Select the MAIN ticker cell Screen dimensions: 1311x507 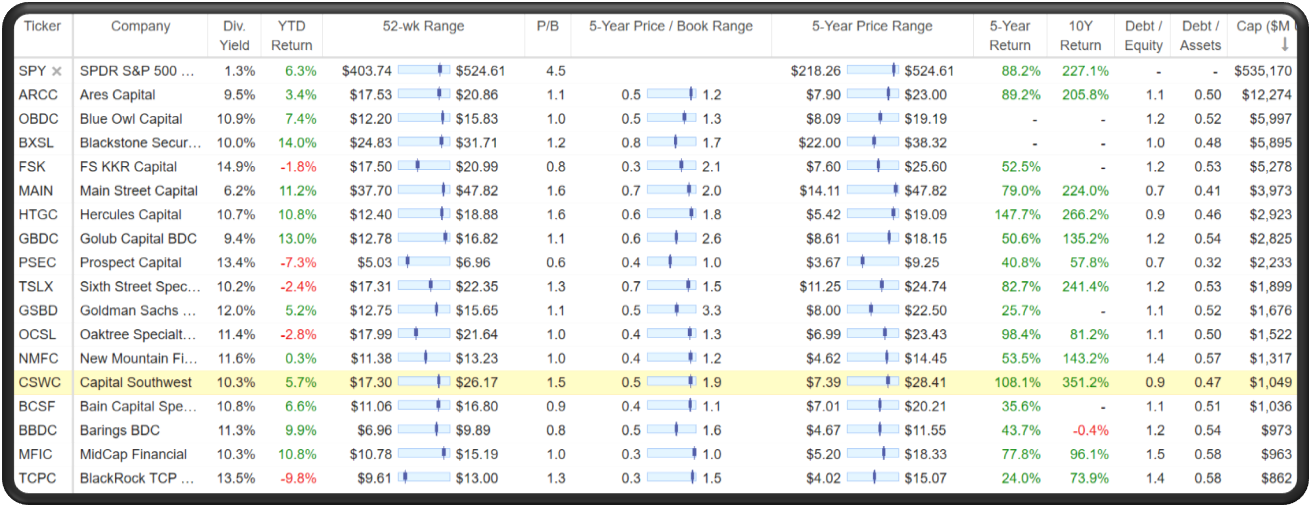tap(38, 191)
